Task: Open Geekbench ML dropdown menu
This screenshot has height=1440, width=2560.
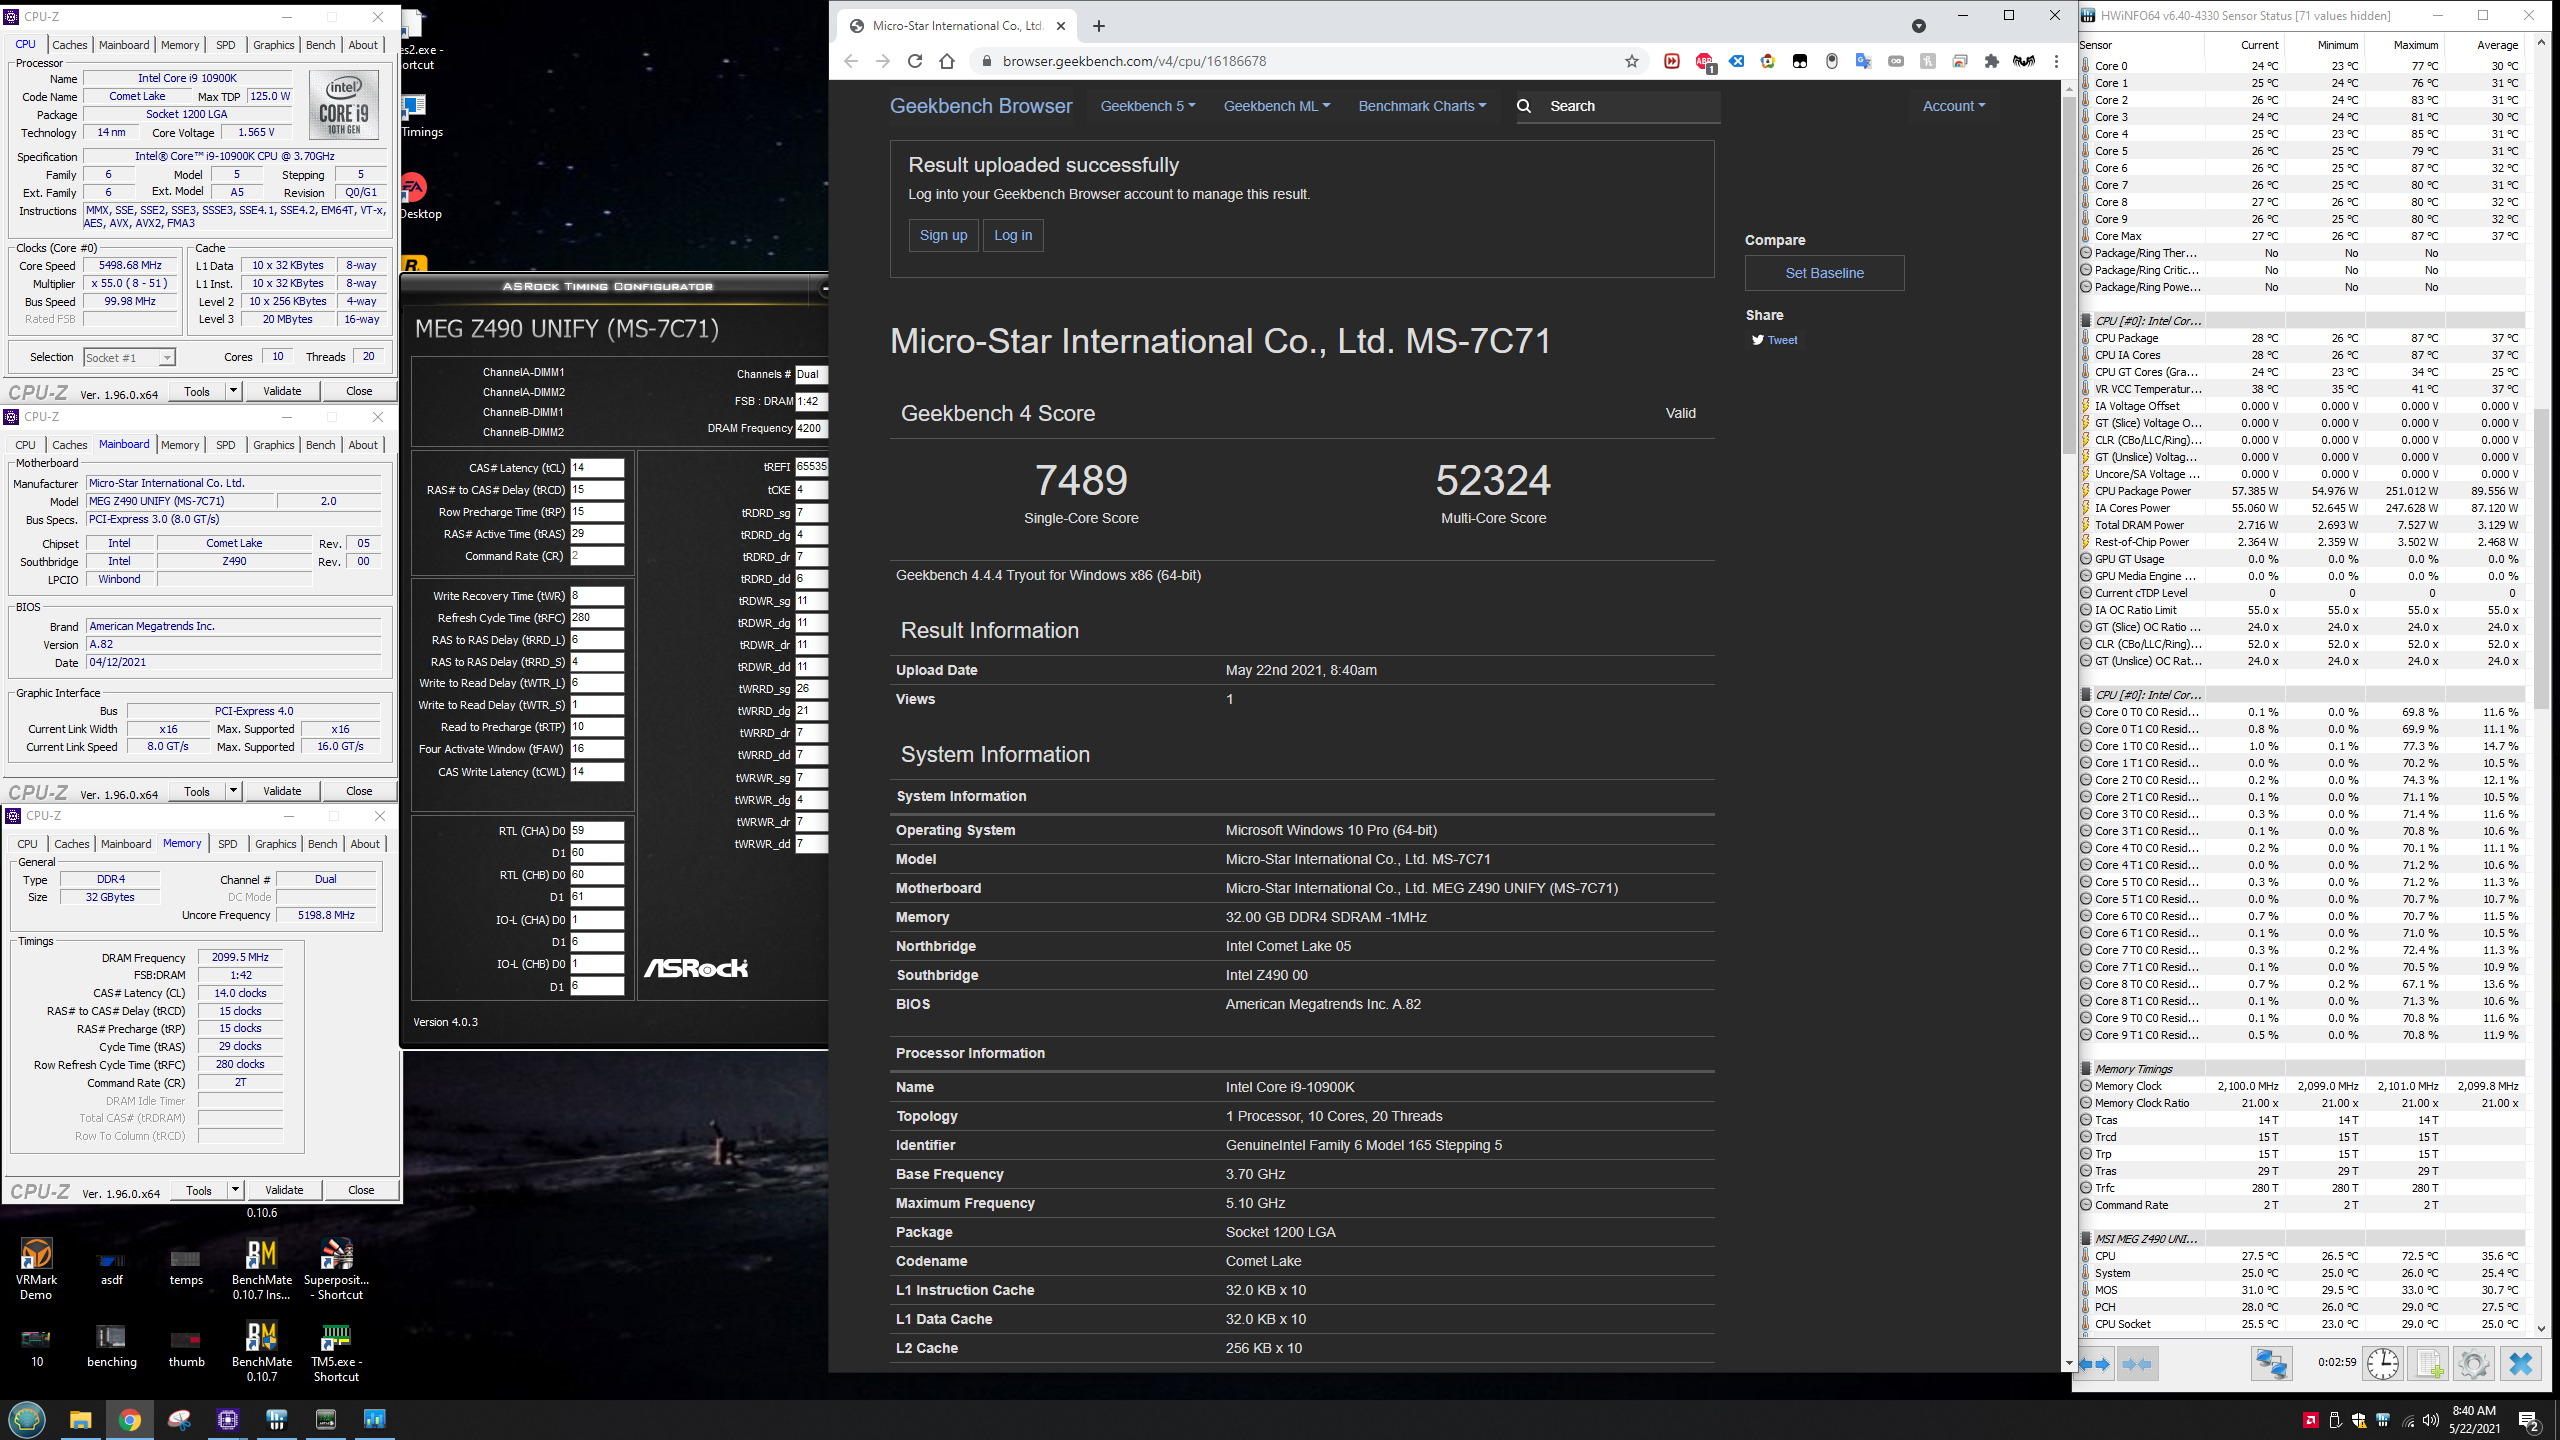Action: click(x=1276, y=106)
